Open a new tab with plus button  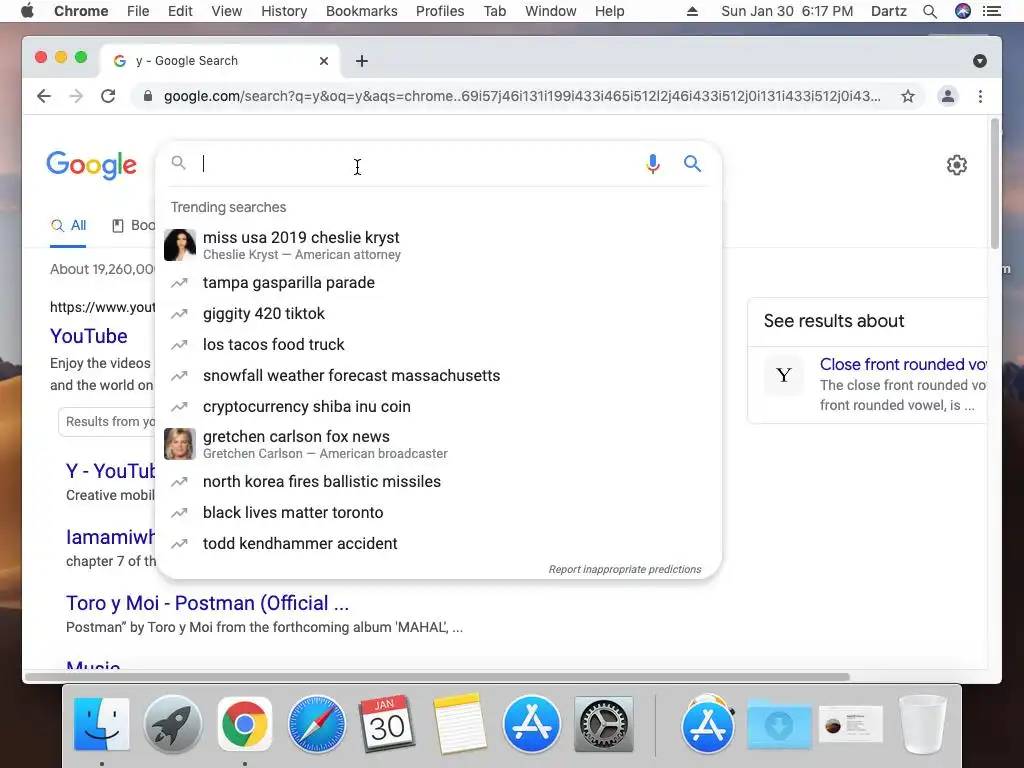pyautogui.click(x=362, y=61)
